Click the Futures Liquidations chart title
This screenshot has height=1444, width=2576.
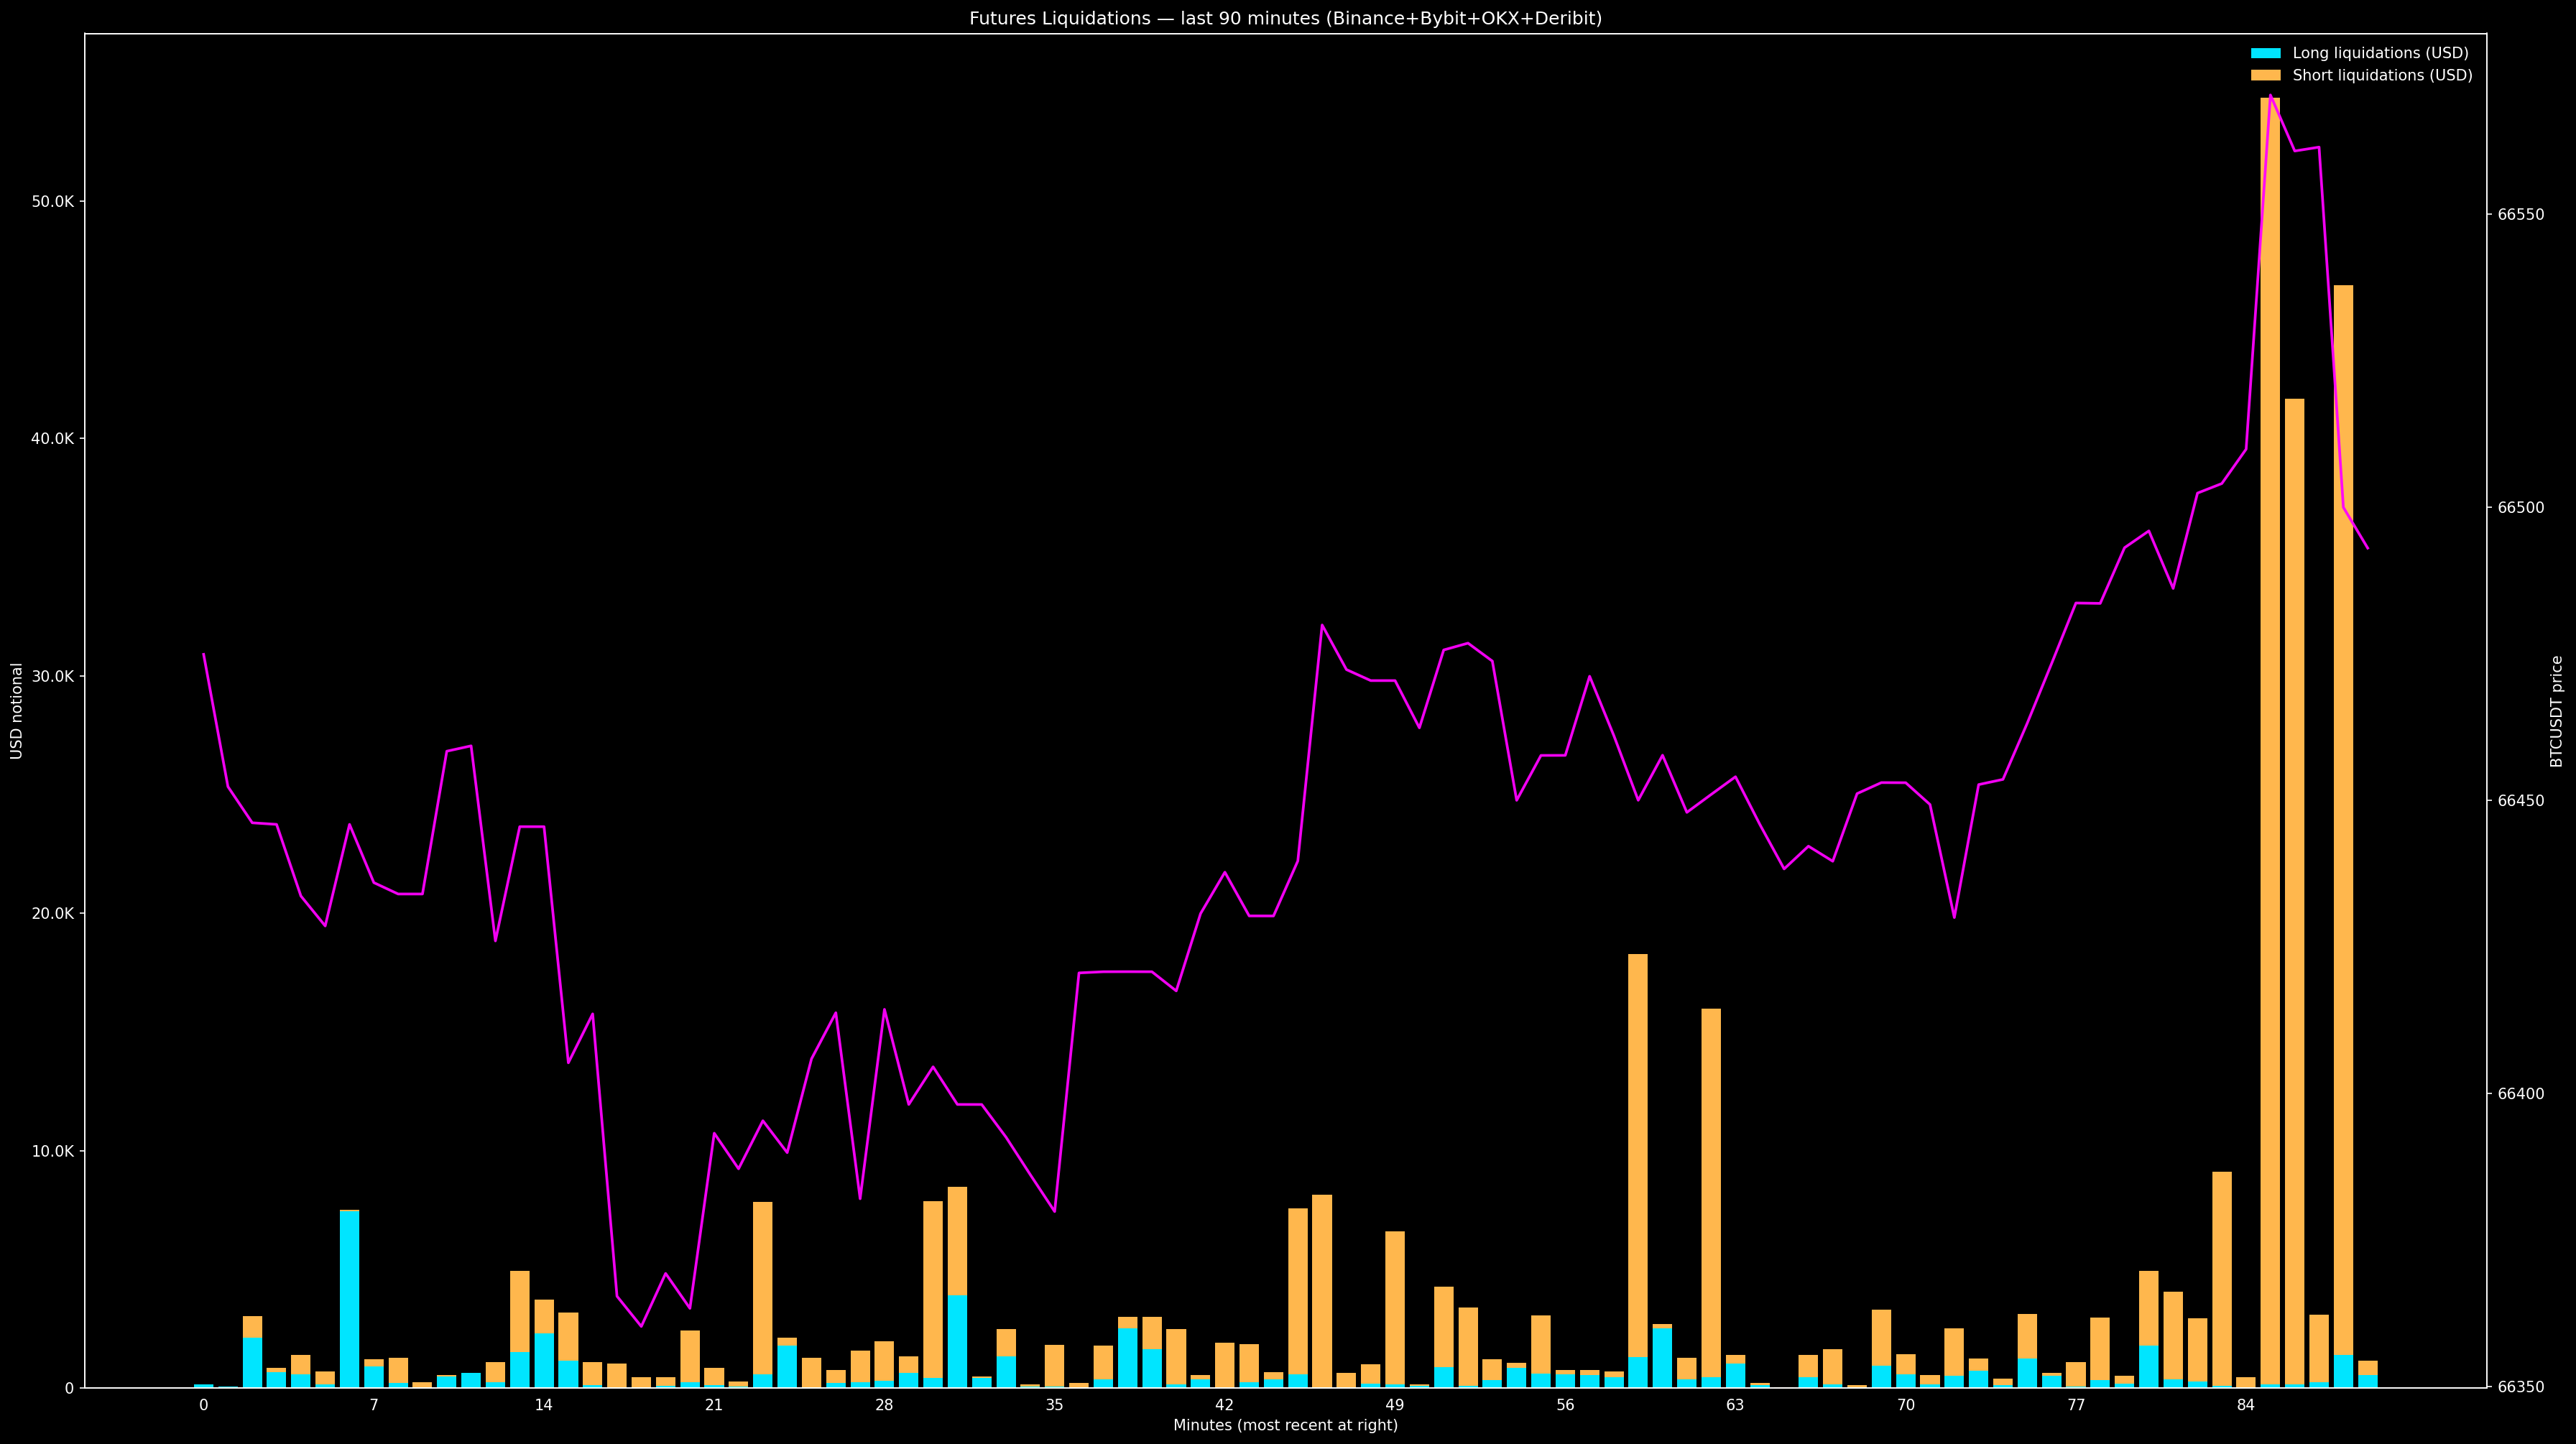1285,18
